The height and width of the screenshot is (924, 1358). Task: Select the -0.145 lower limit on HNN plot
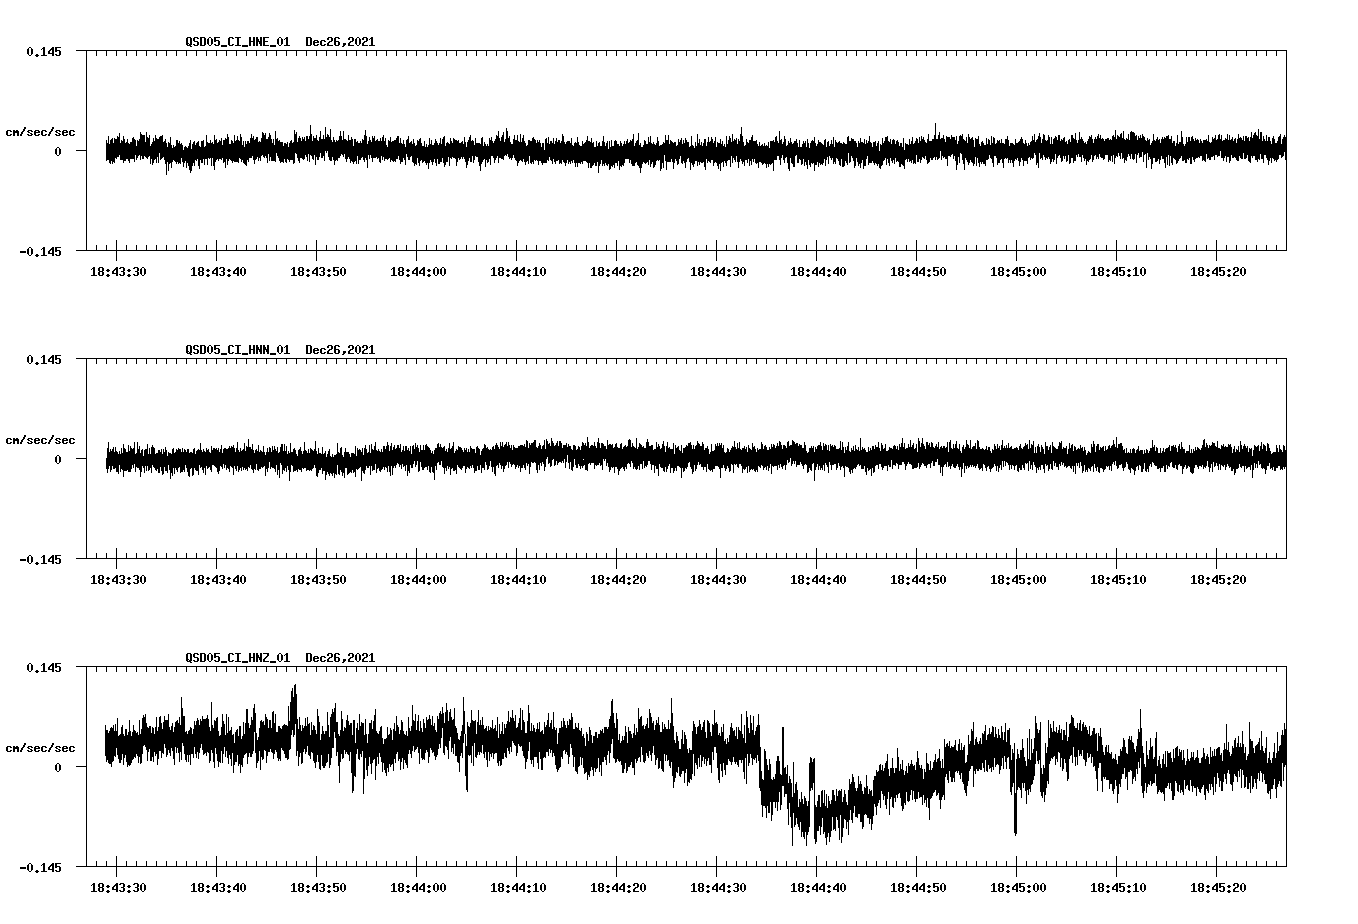click(40, 559)
